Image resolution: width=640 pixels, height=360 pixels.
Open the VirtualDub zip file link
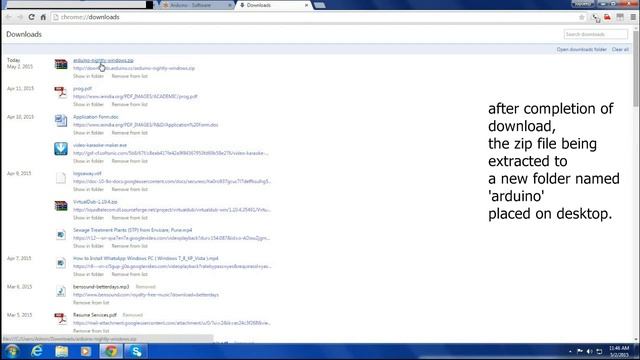click(x=95, y=202)
